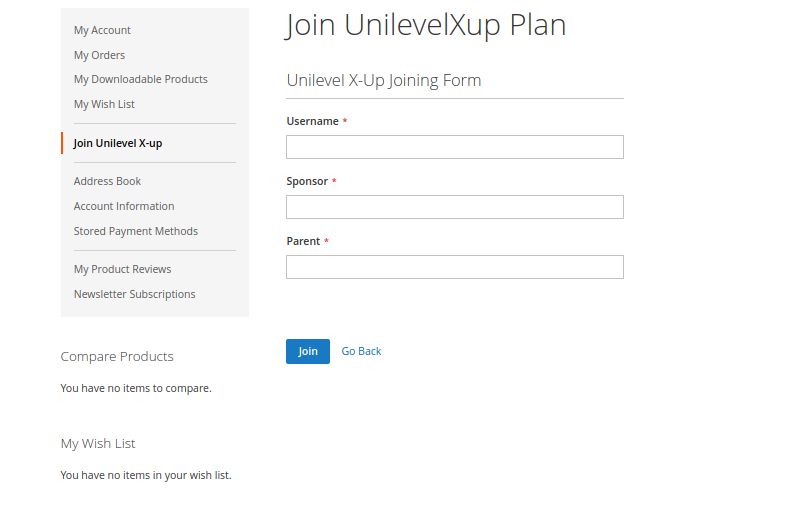This screenshot has height=520, width=808.
Task: Click the Go Back link
Action: [361, 351]
